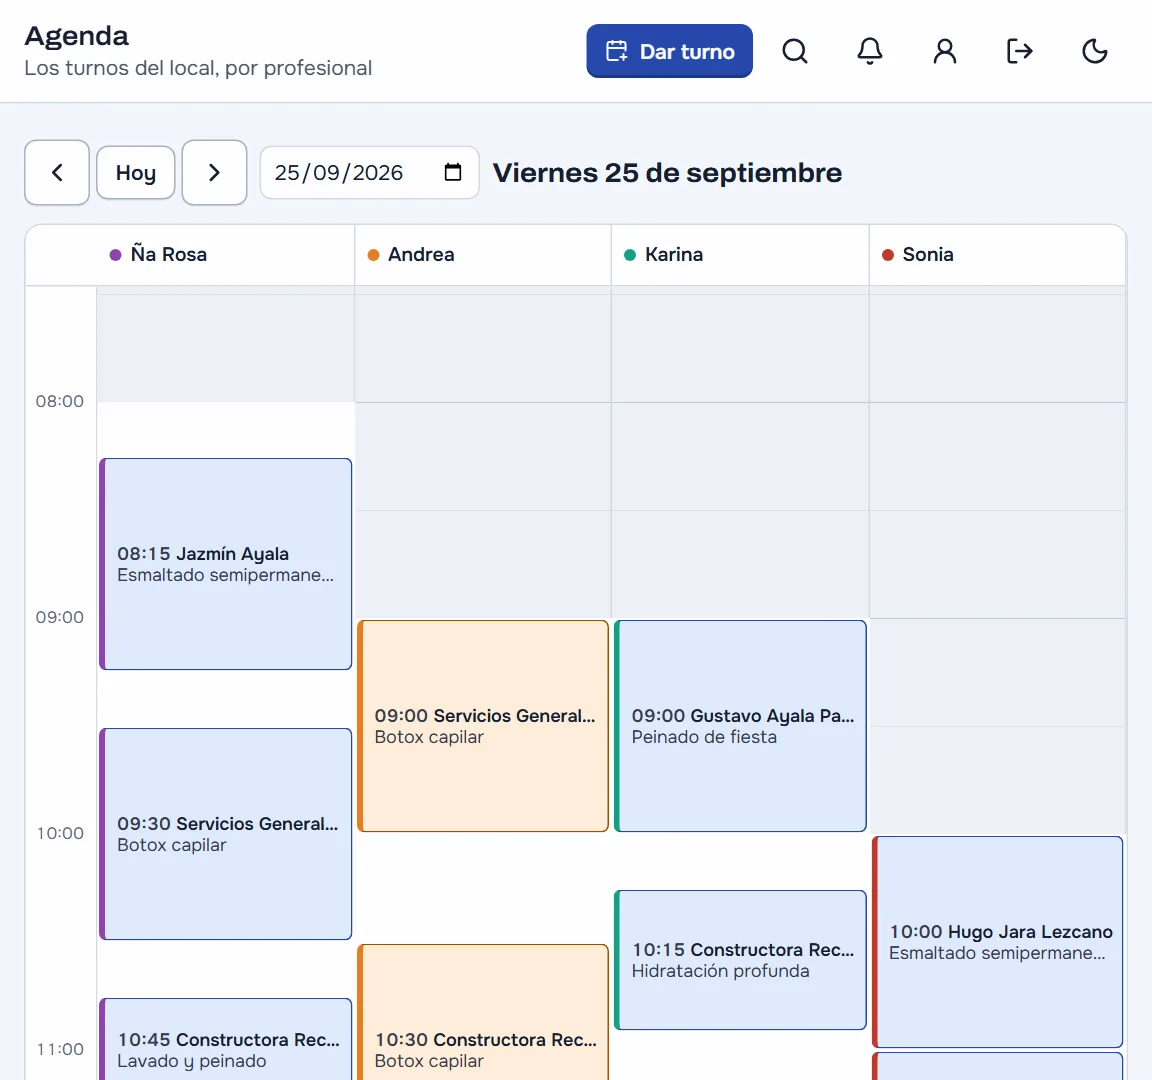Open notifications bell icon
Screen dimensions: 1152x1080
click(870, 51)
